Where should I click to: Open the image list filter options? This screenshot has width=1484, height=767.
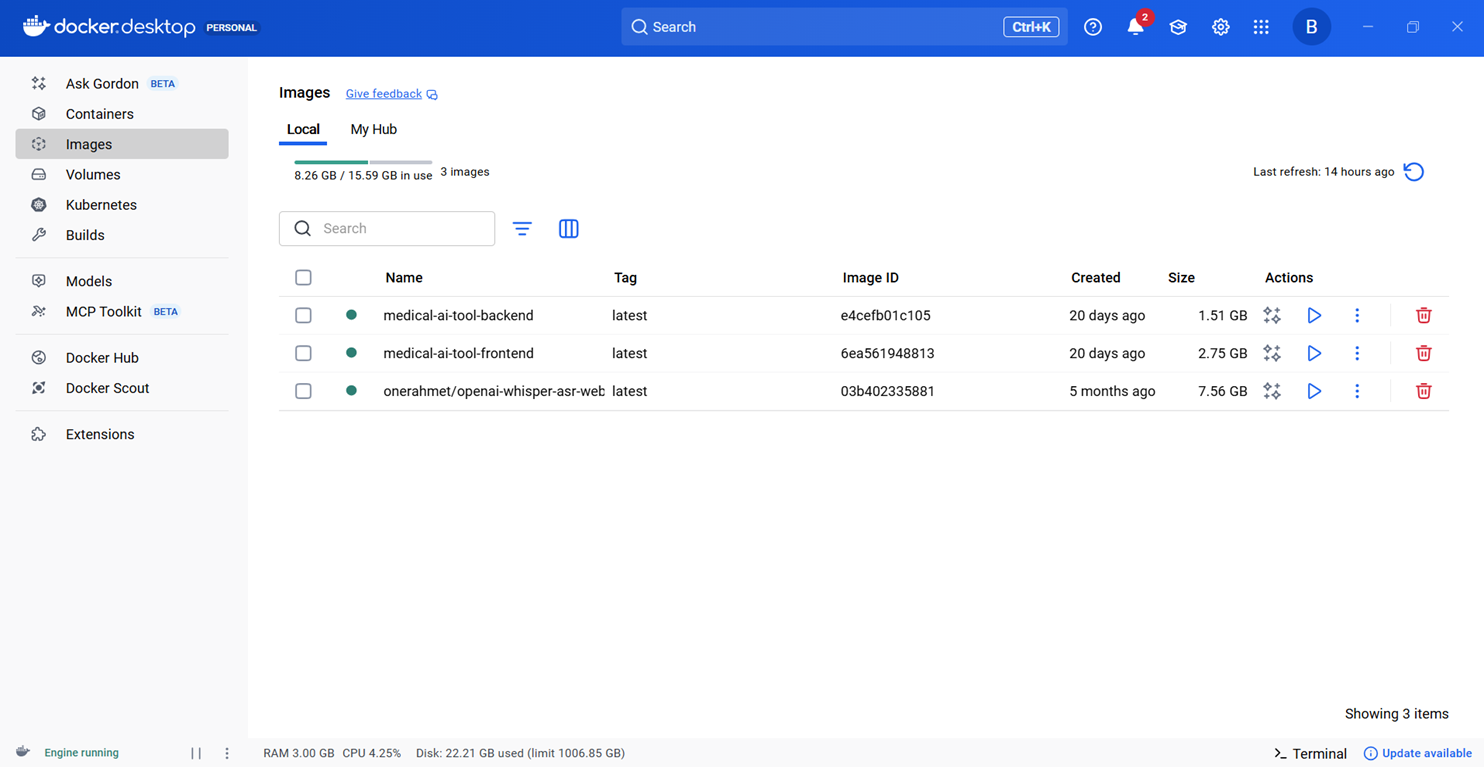pyautogui.click(x=522, y=228)
